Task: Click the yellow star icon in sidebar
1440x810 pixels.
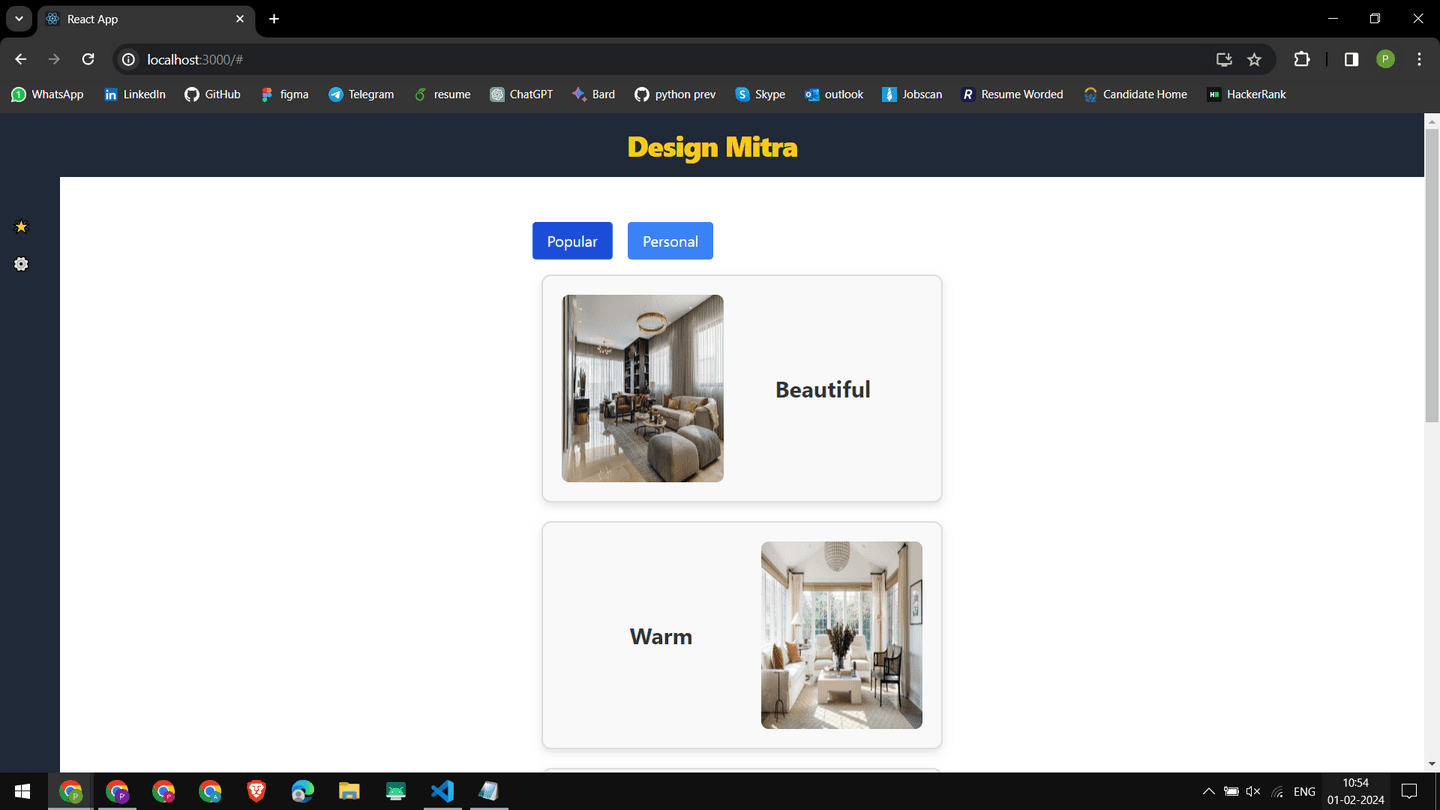Action: (x=21, y=227)
